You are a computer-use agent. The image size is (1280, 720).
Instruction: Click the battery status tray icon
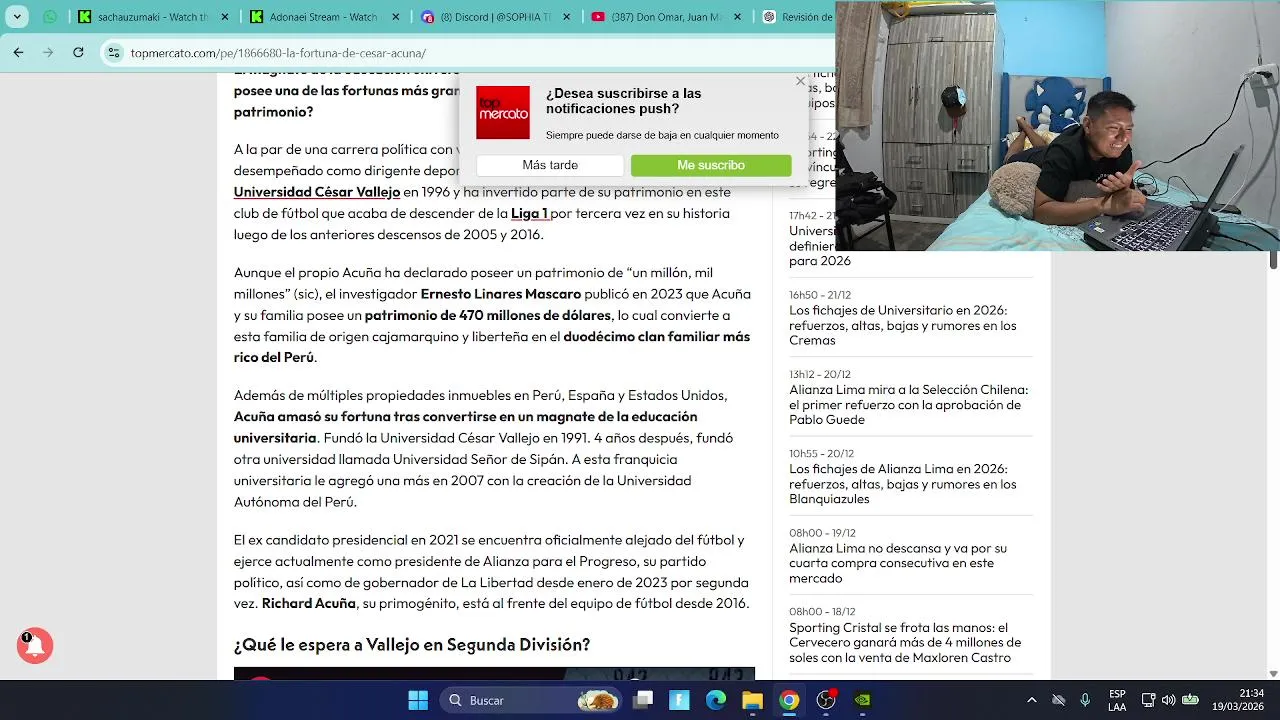(x=1191, y=700)
